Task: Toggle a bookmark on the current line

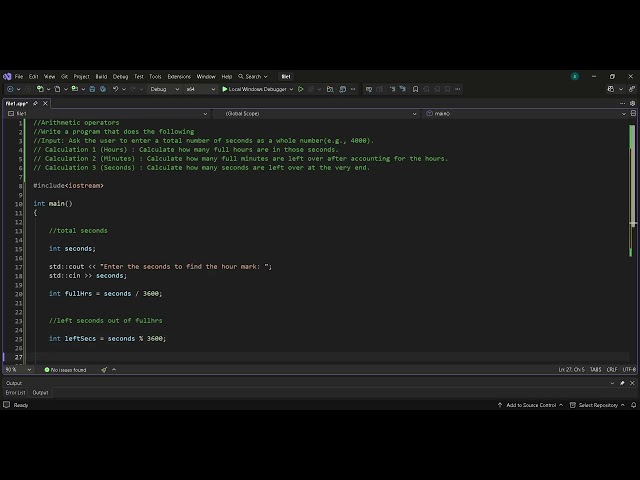Action: [x=416, y=89]
